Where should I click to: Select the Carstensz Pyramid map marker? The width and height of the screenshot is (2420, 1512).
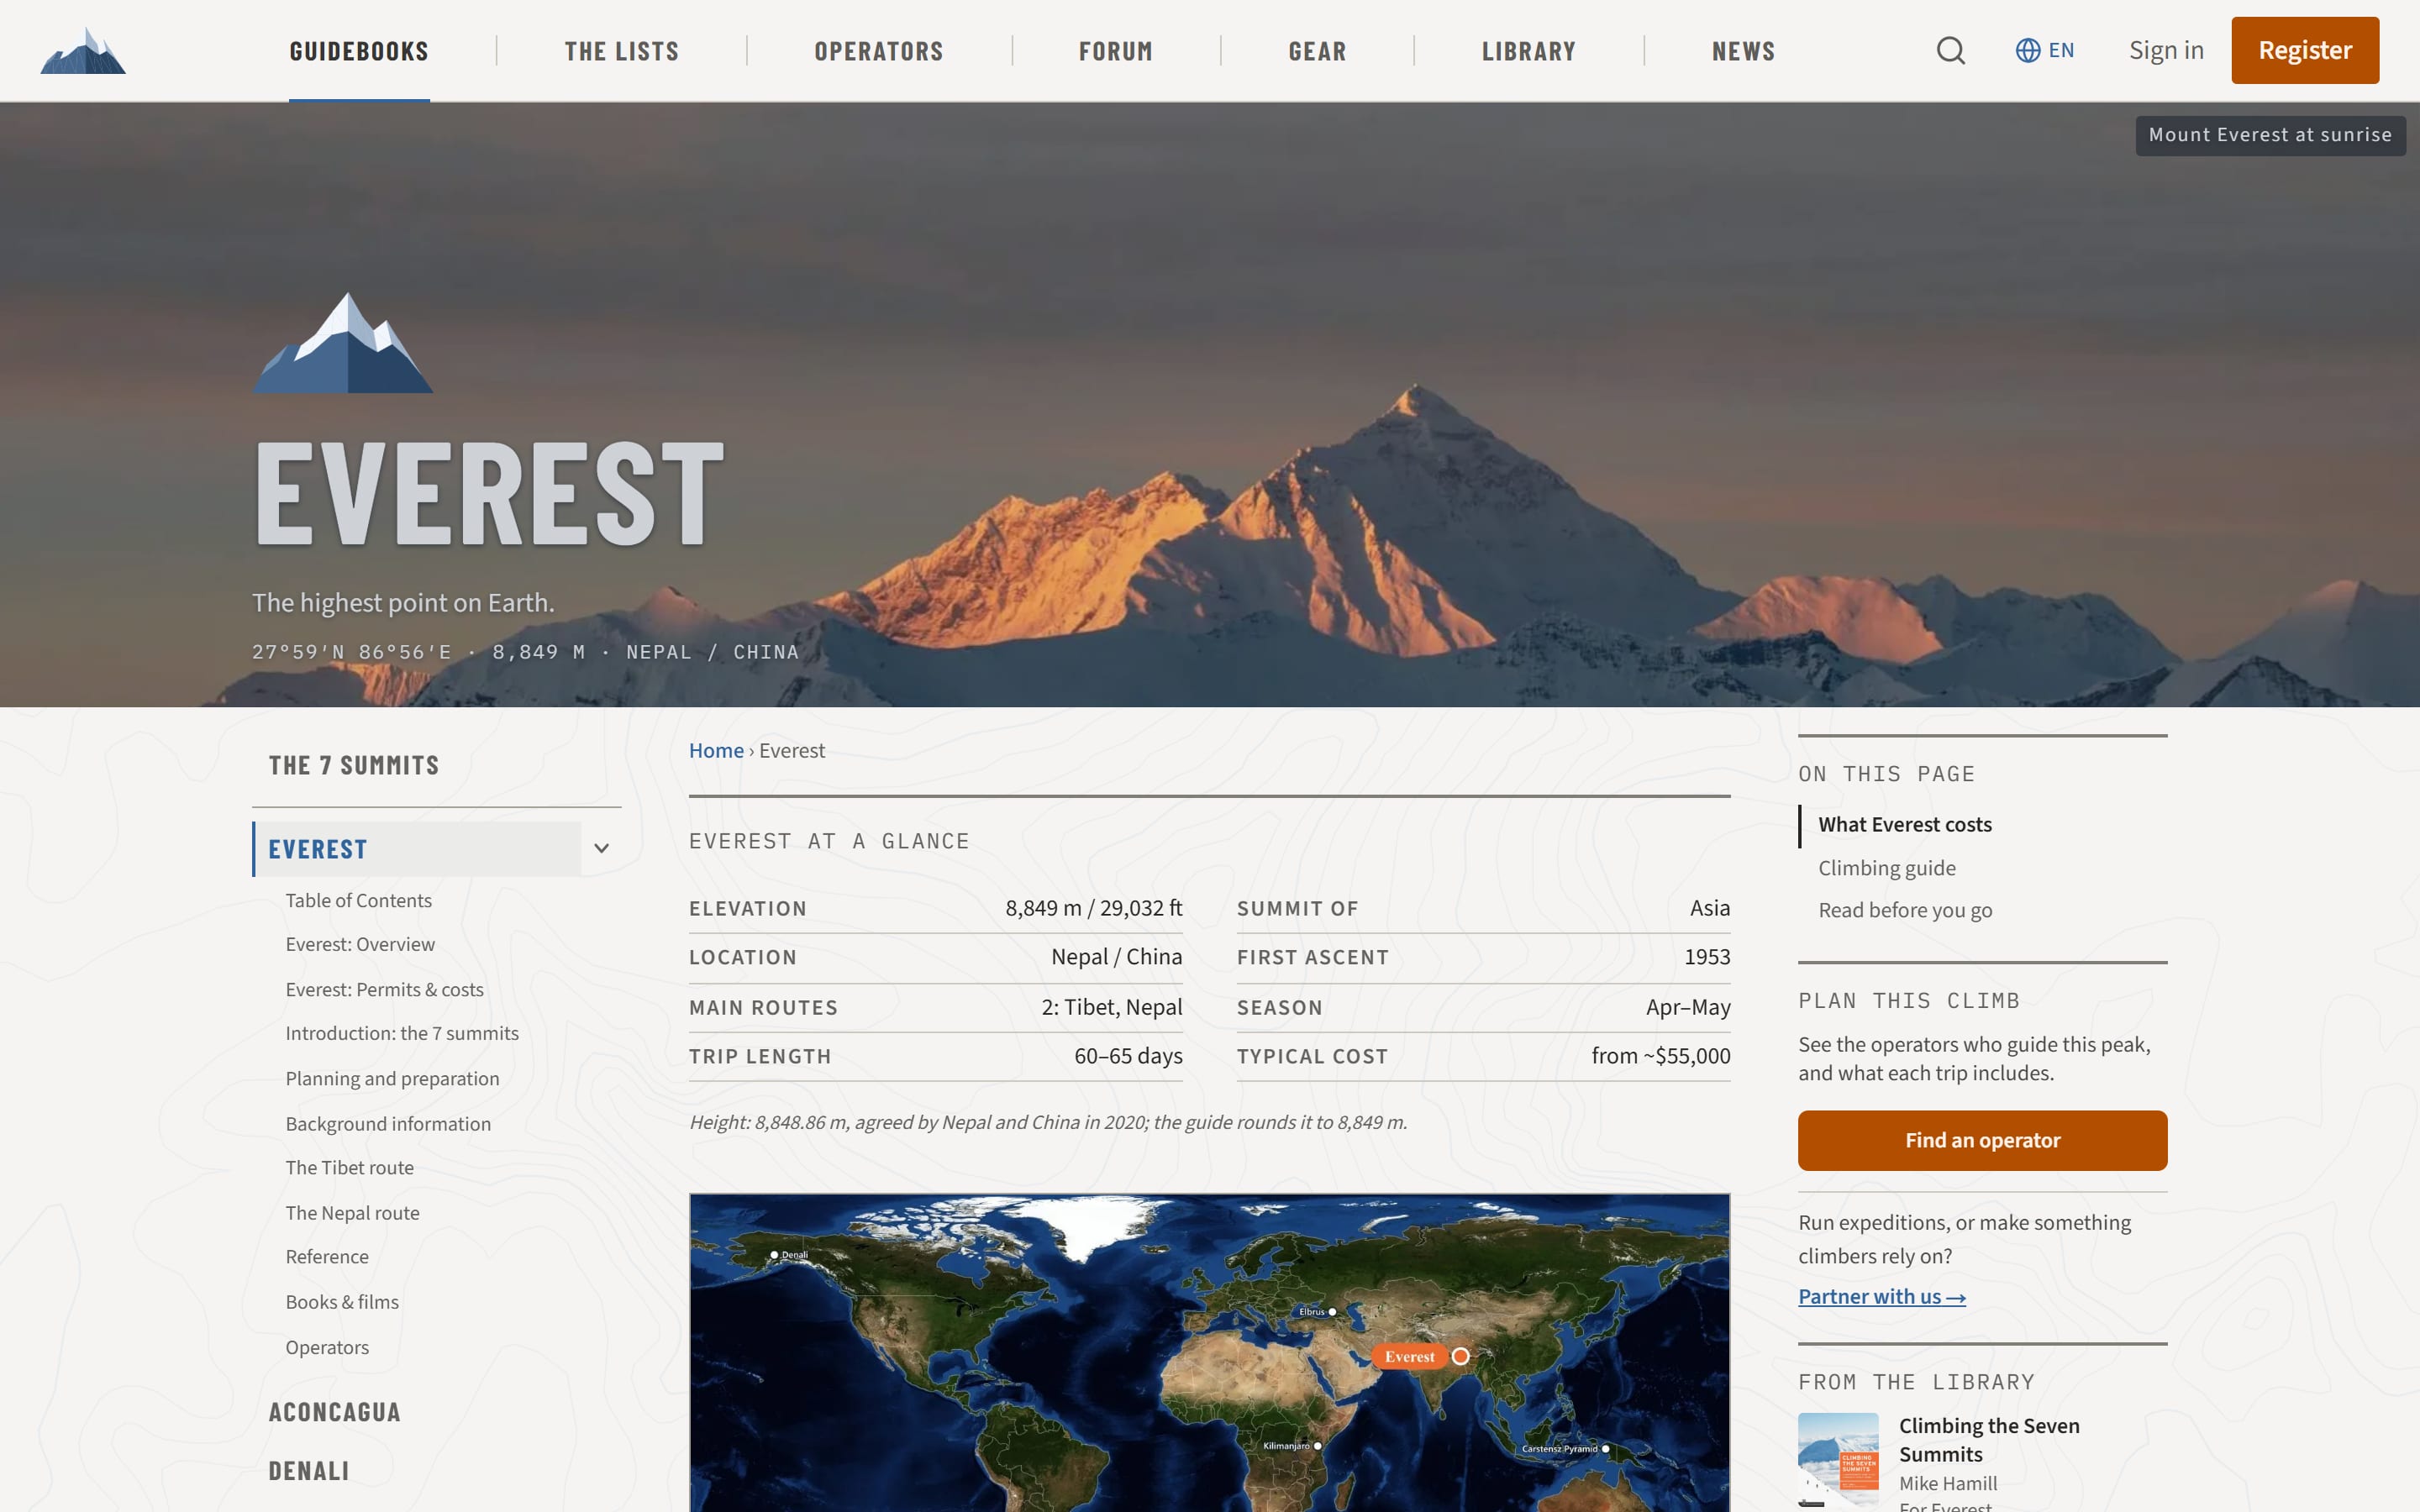[x=1605, y=1448]
